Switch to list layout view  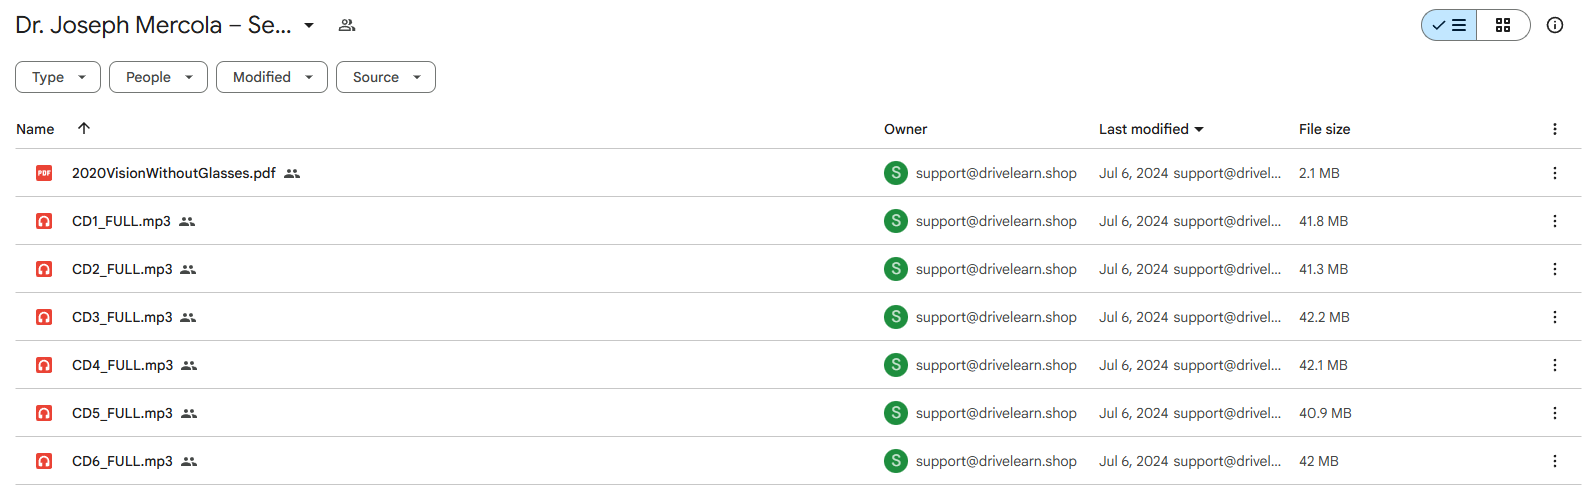click(1449, 25)
